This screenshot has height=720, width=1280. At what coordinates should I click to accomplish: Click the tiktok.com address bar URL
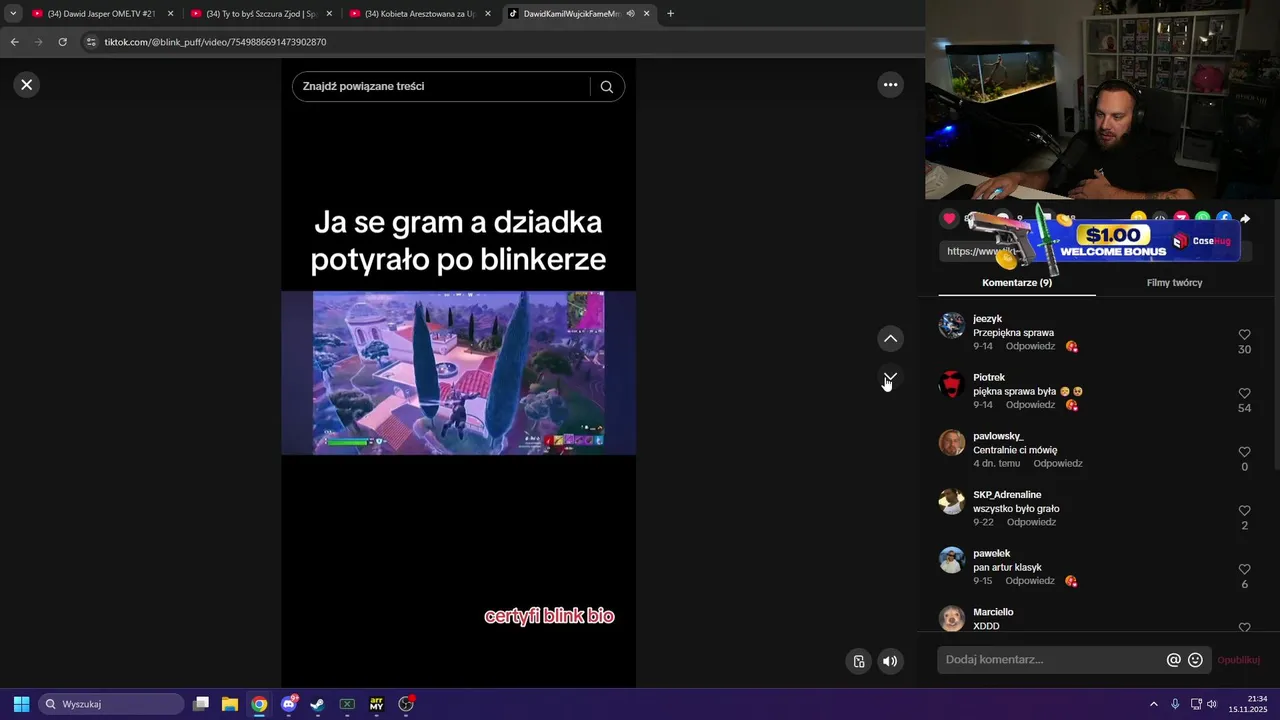[x=216, y=42]
